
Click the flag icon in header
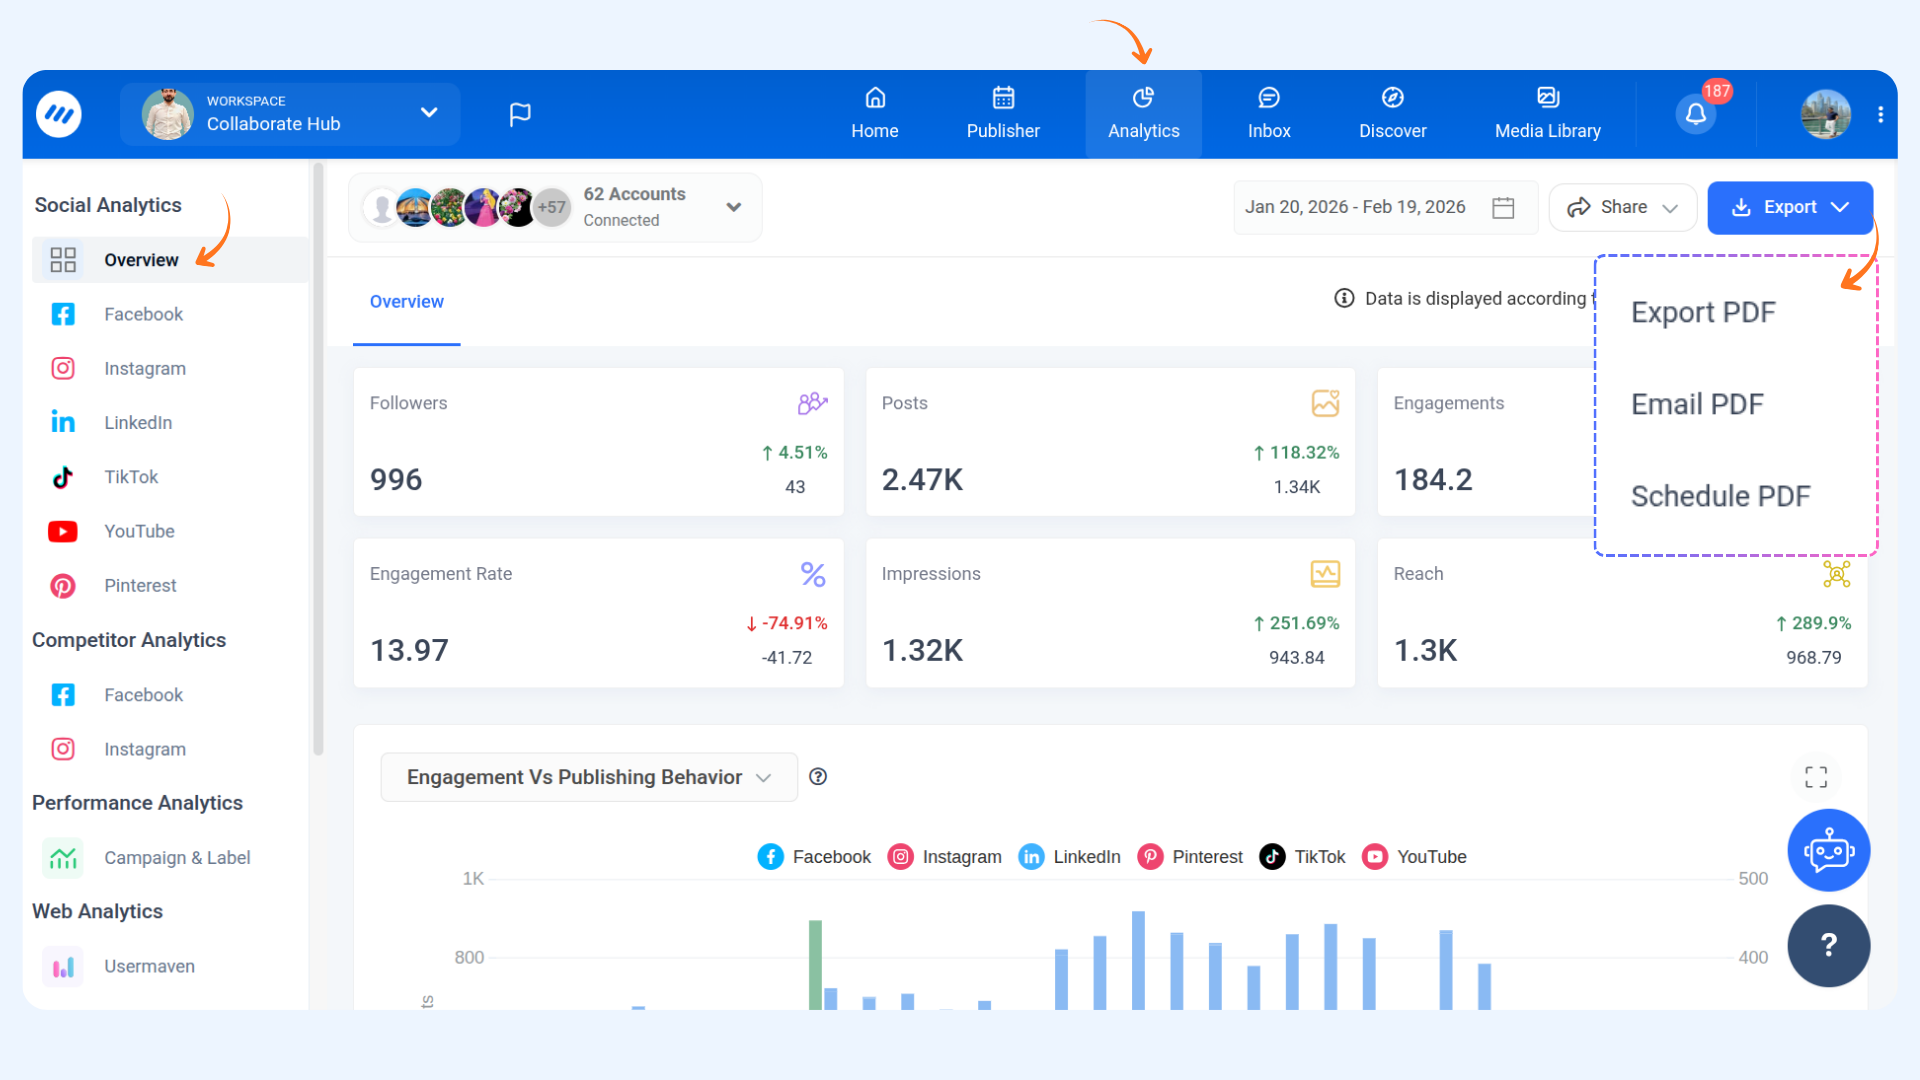pyautogui.click(x=520, y=114)
